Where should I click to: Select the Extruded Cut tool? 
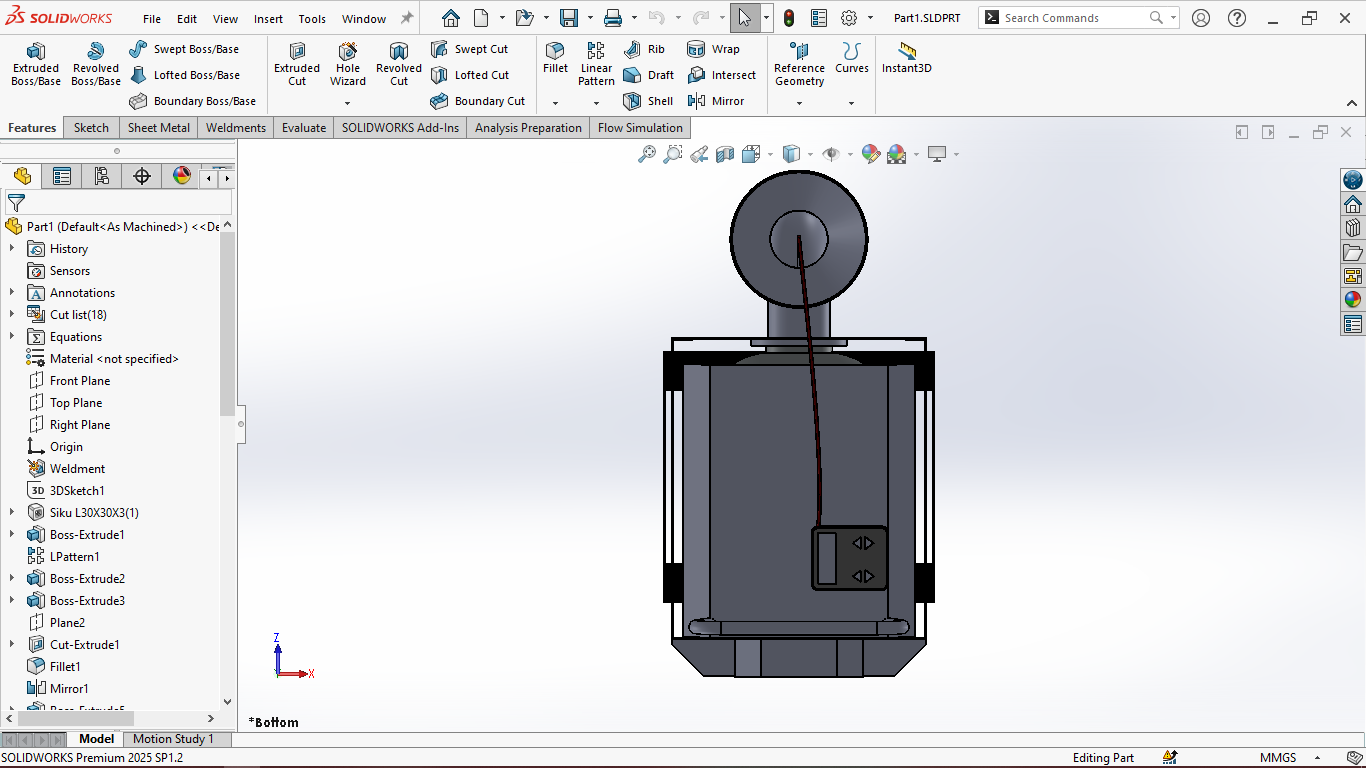click(x=297, y=64)
